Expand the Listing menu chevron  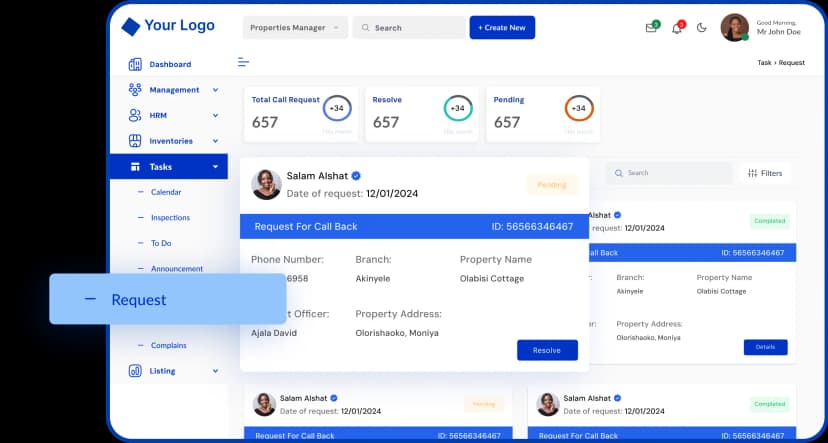click(x=215, y=371)
